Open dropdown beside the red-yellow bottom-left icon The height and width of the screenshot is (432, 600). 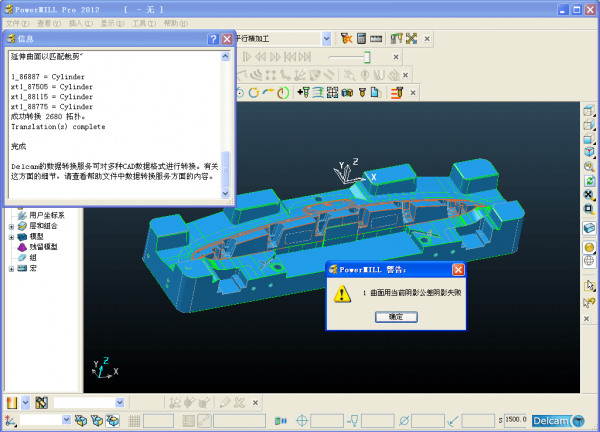[25, 403]
